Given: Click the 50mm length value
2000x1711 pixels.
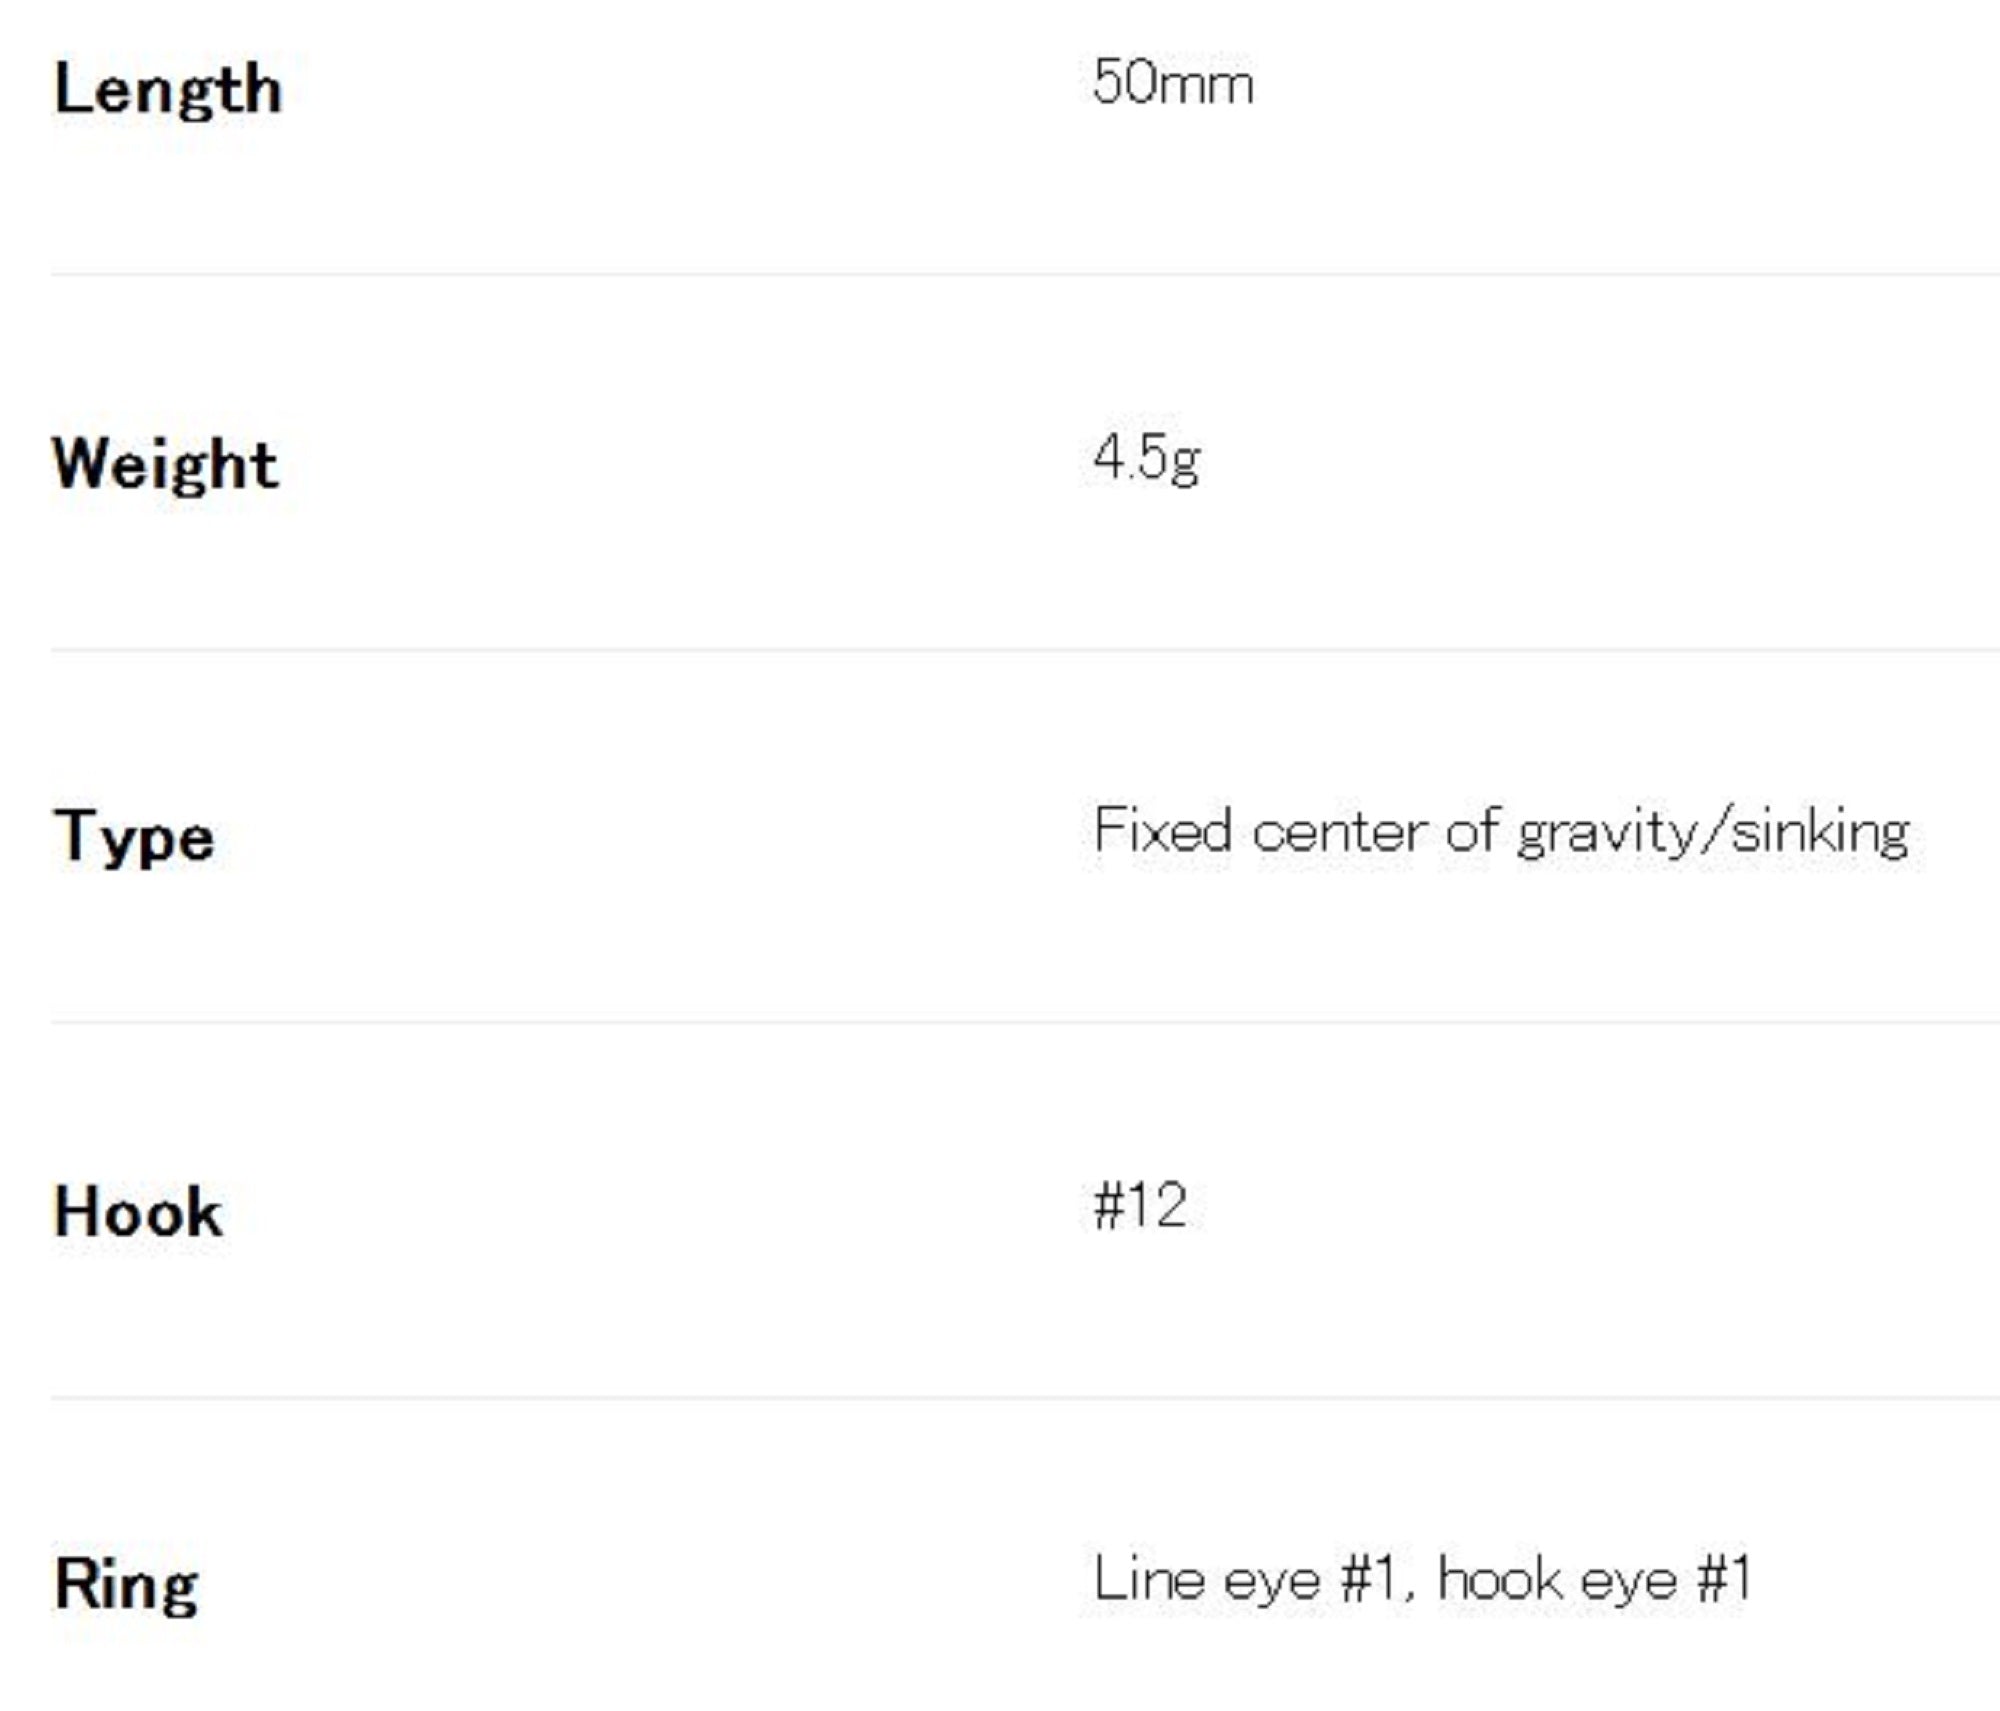Looking at the screenshot, I should (x=1172, y=82).
